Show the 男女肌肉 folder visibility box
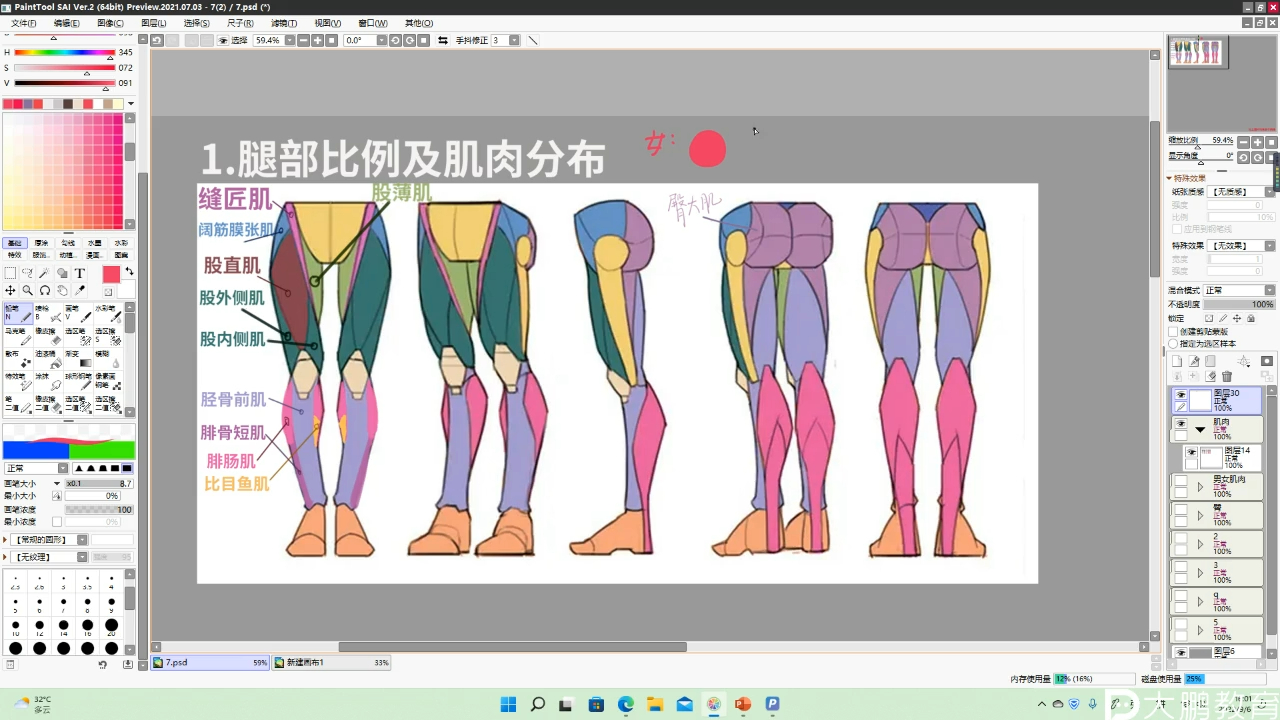This screenshot has width=1280, height=720. (1181, 481)
